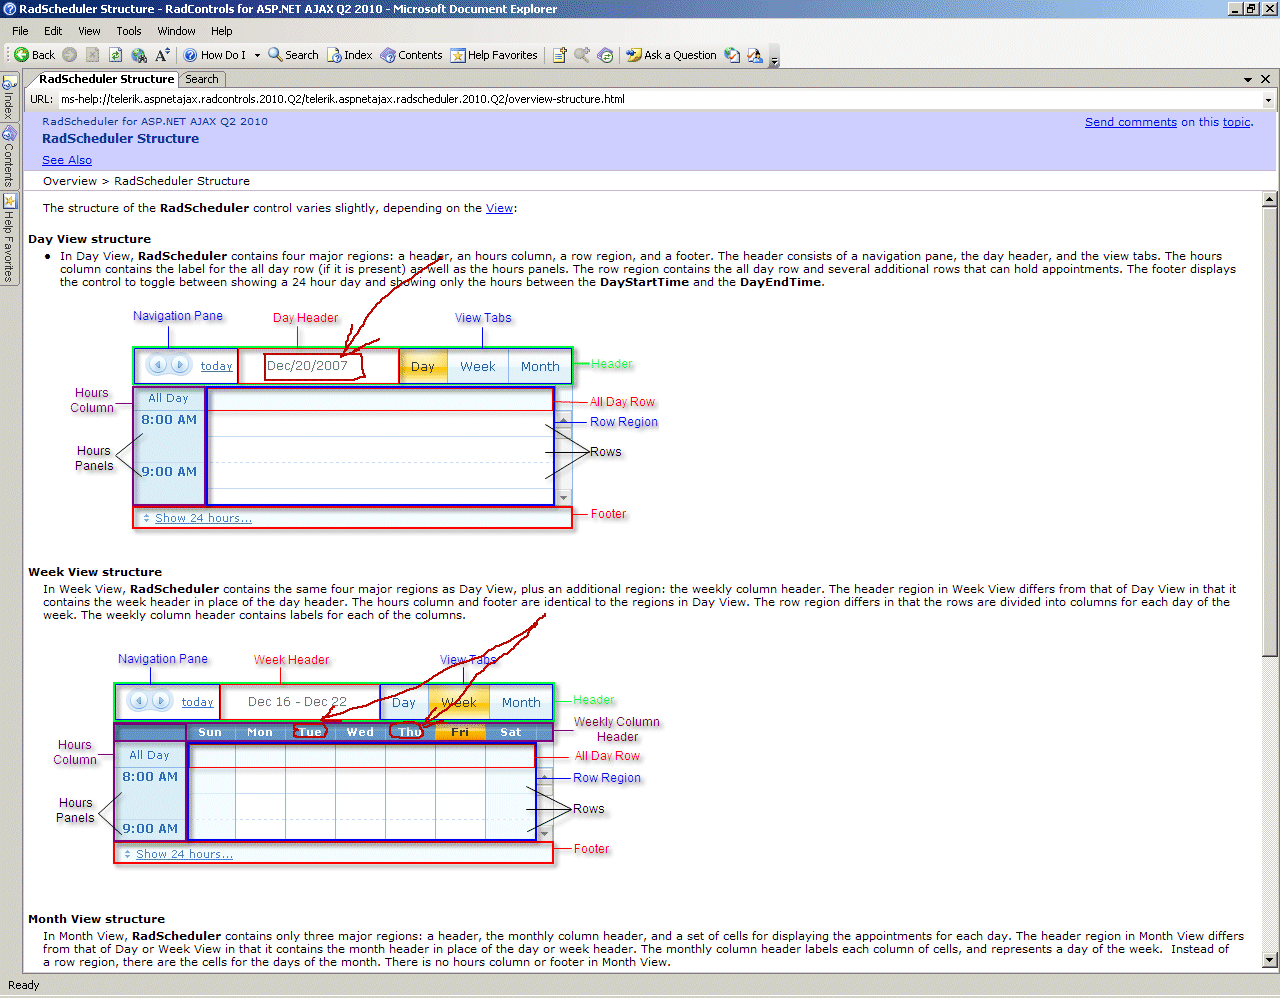Open the Edit menu
This screenshot has width=1280, height=998.
(x=53, y=31)
